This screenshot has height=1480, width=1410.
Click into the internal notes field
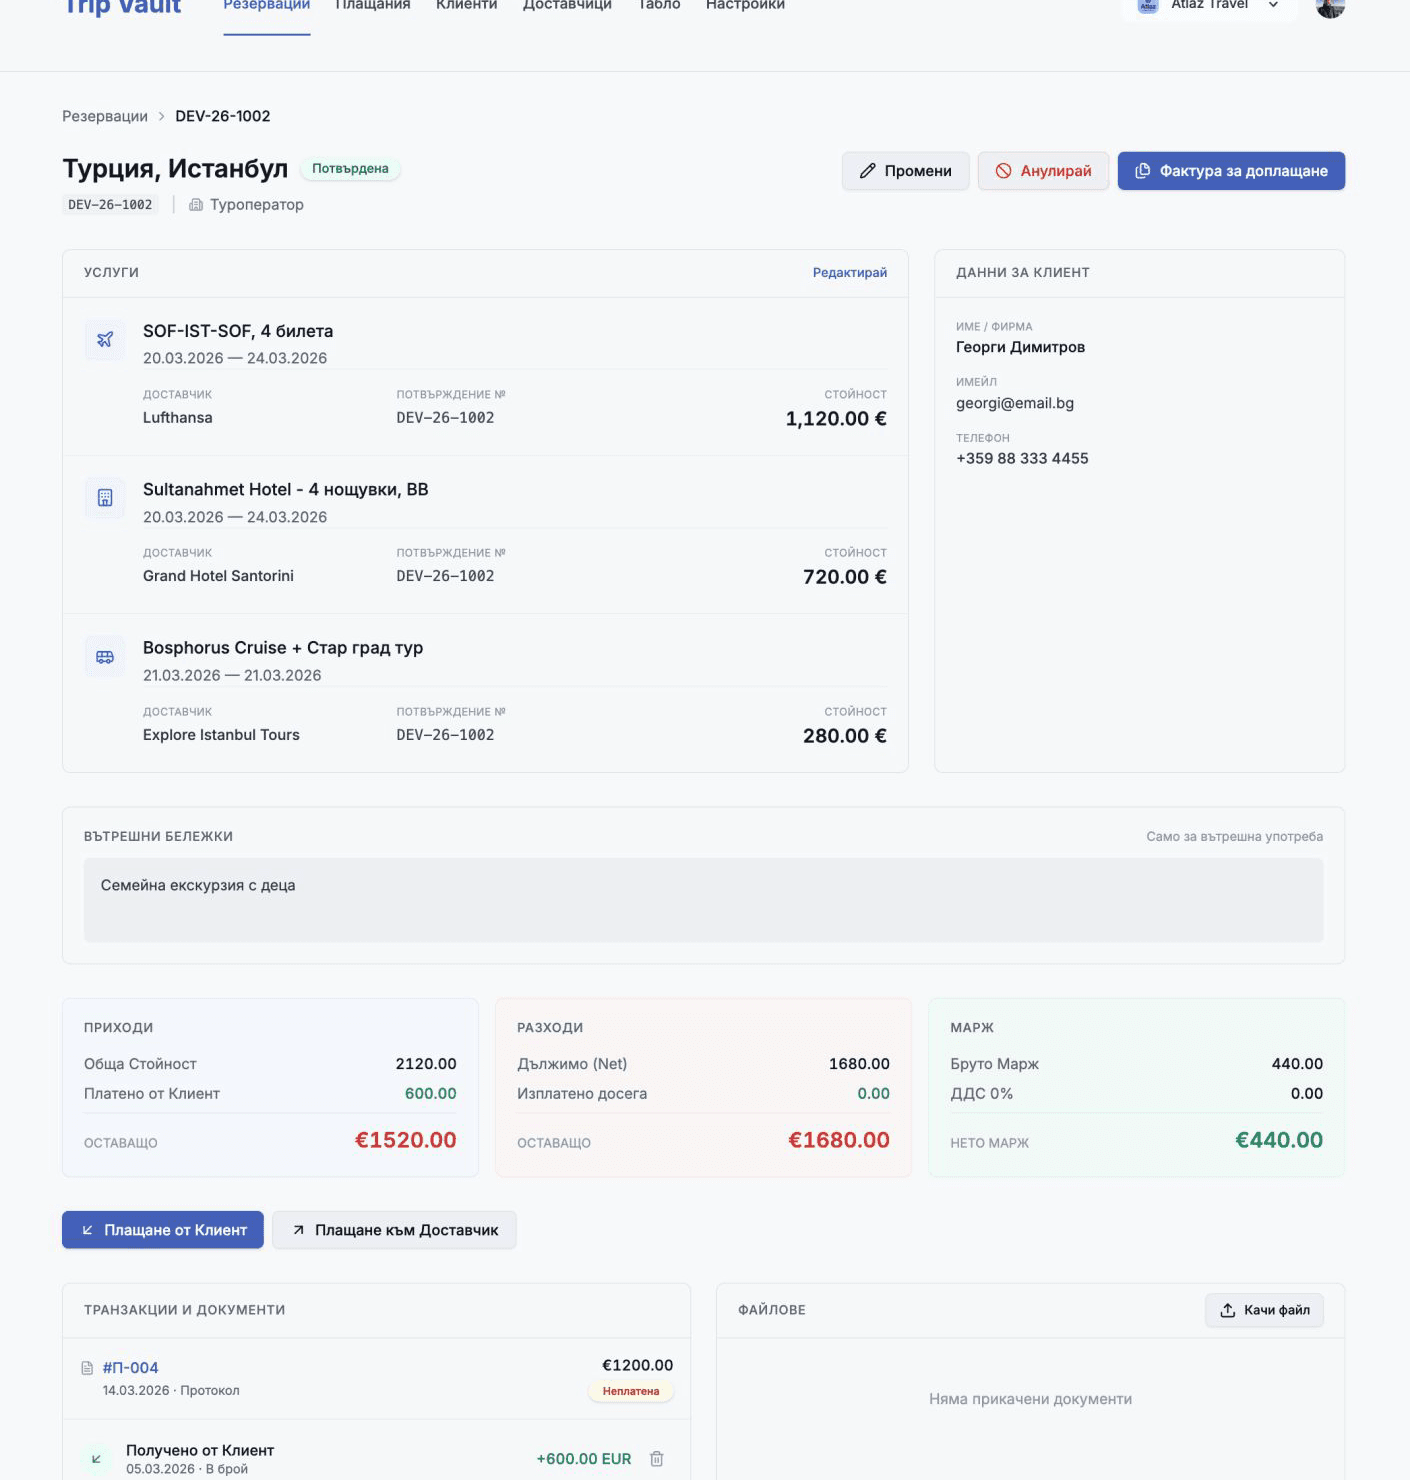click(703, 900)
